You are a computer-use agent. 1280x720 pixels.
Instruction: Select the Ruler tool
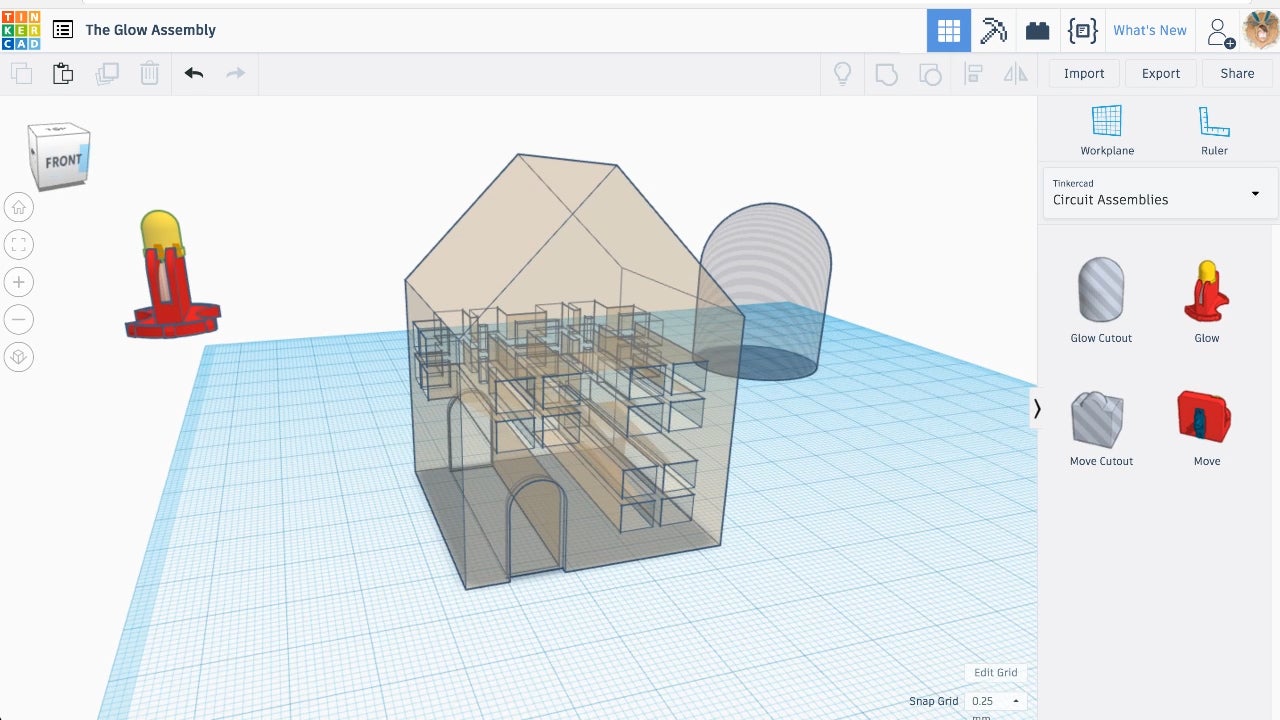pos(1214,130)
